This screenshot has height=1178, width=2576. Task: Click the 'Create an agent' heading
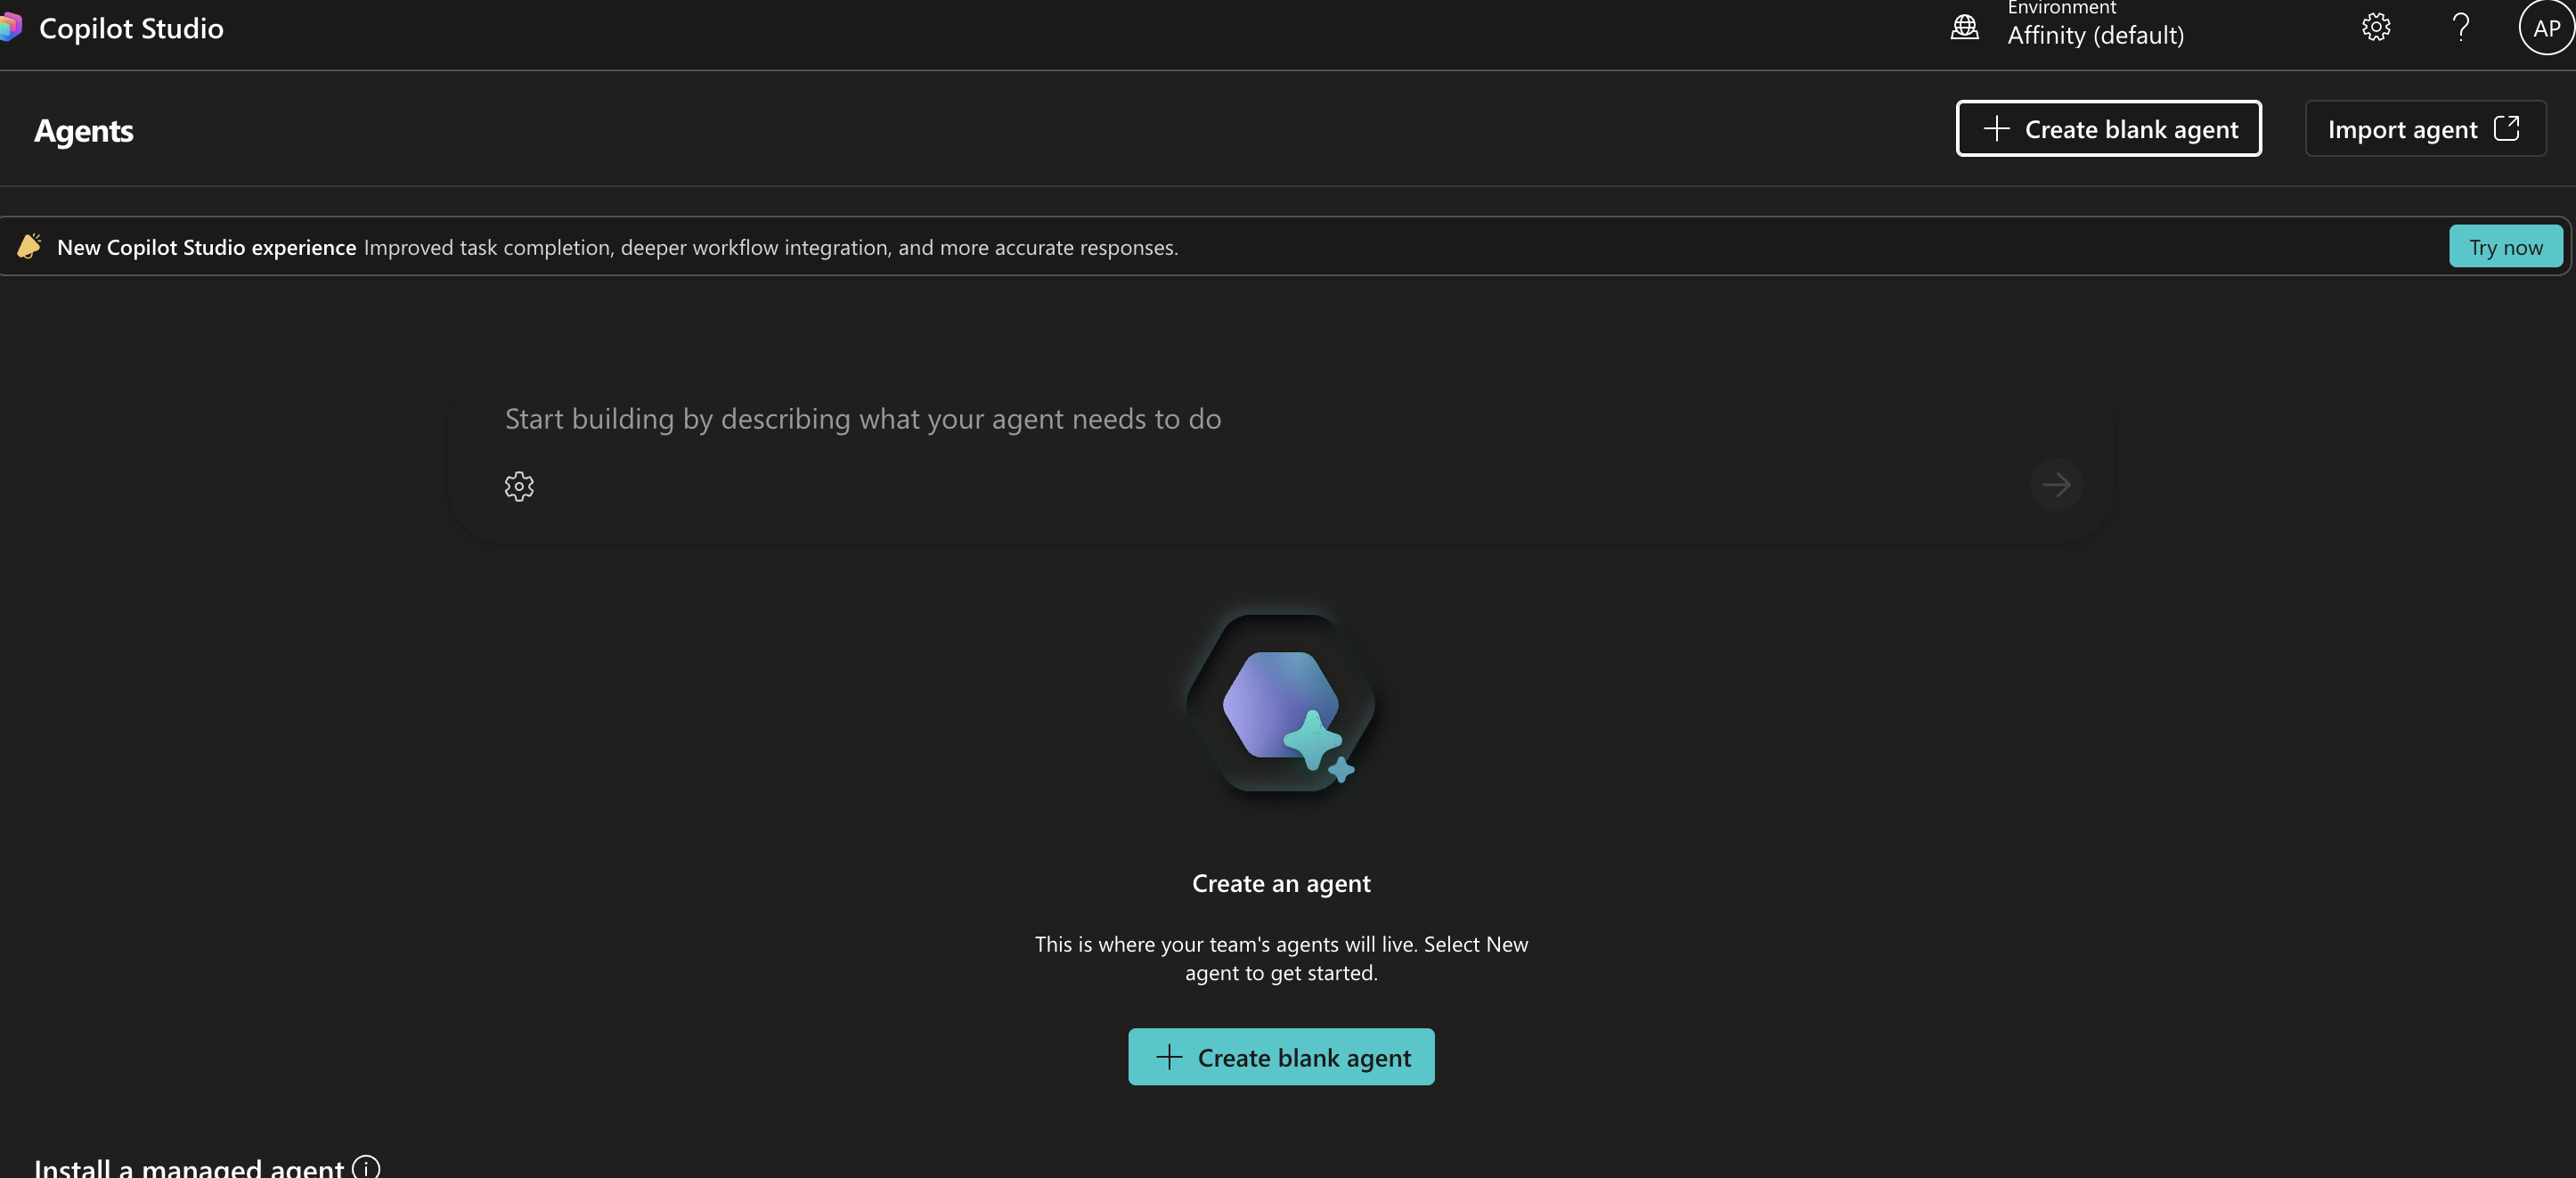coord(1281,883)
